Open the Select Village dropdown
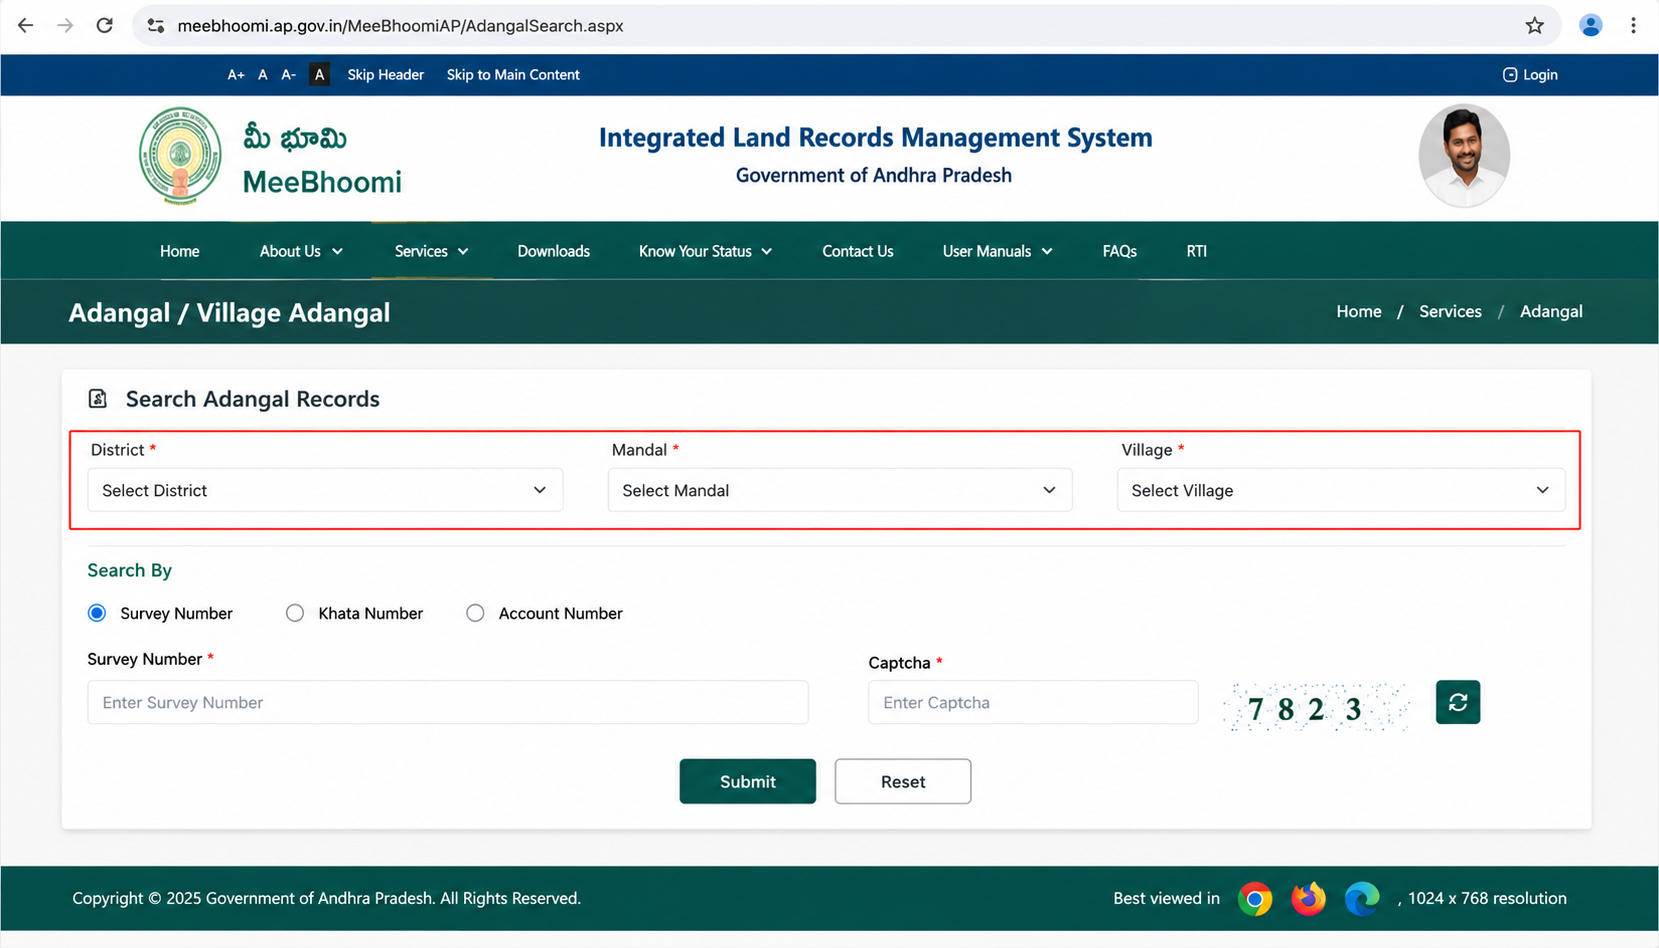The width and height of the screenshot is (1659, 948). pyautogui.click(x=1341, y=490)
